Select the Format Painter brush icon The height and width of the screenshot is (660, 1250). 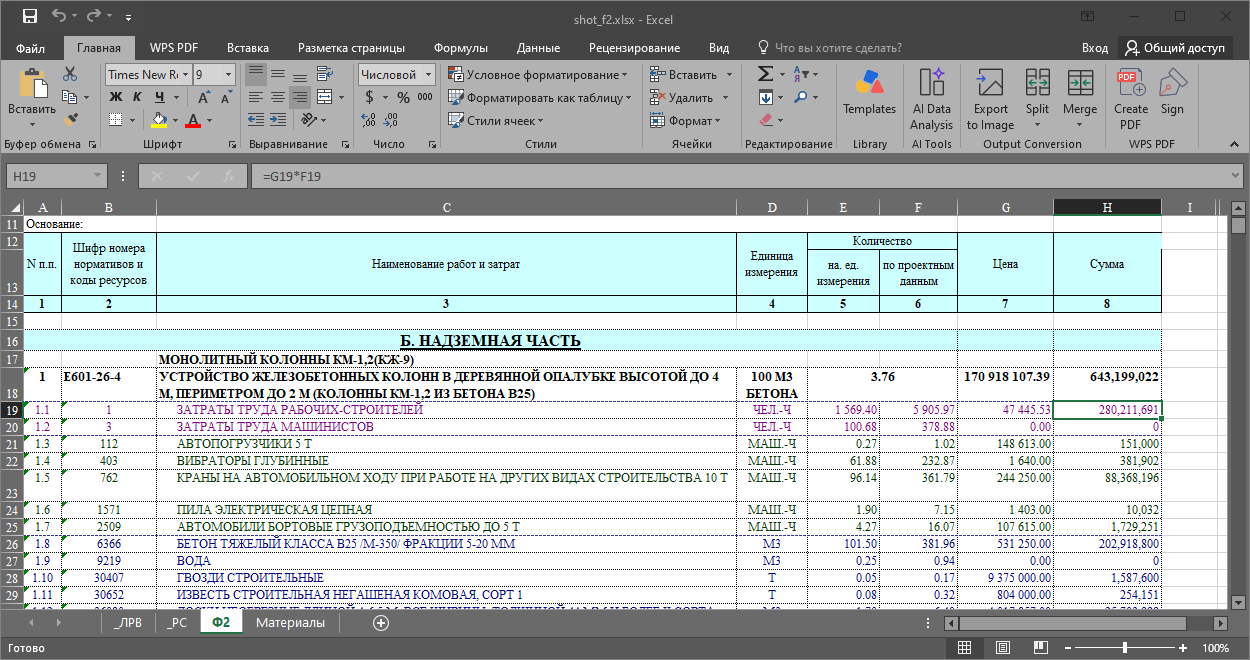click(70, 120)
